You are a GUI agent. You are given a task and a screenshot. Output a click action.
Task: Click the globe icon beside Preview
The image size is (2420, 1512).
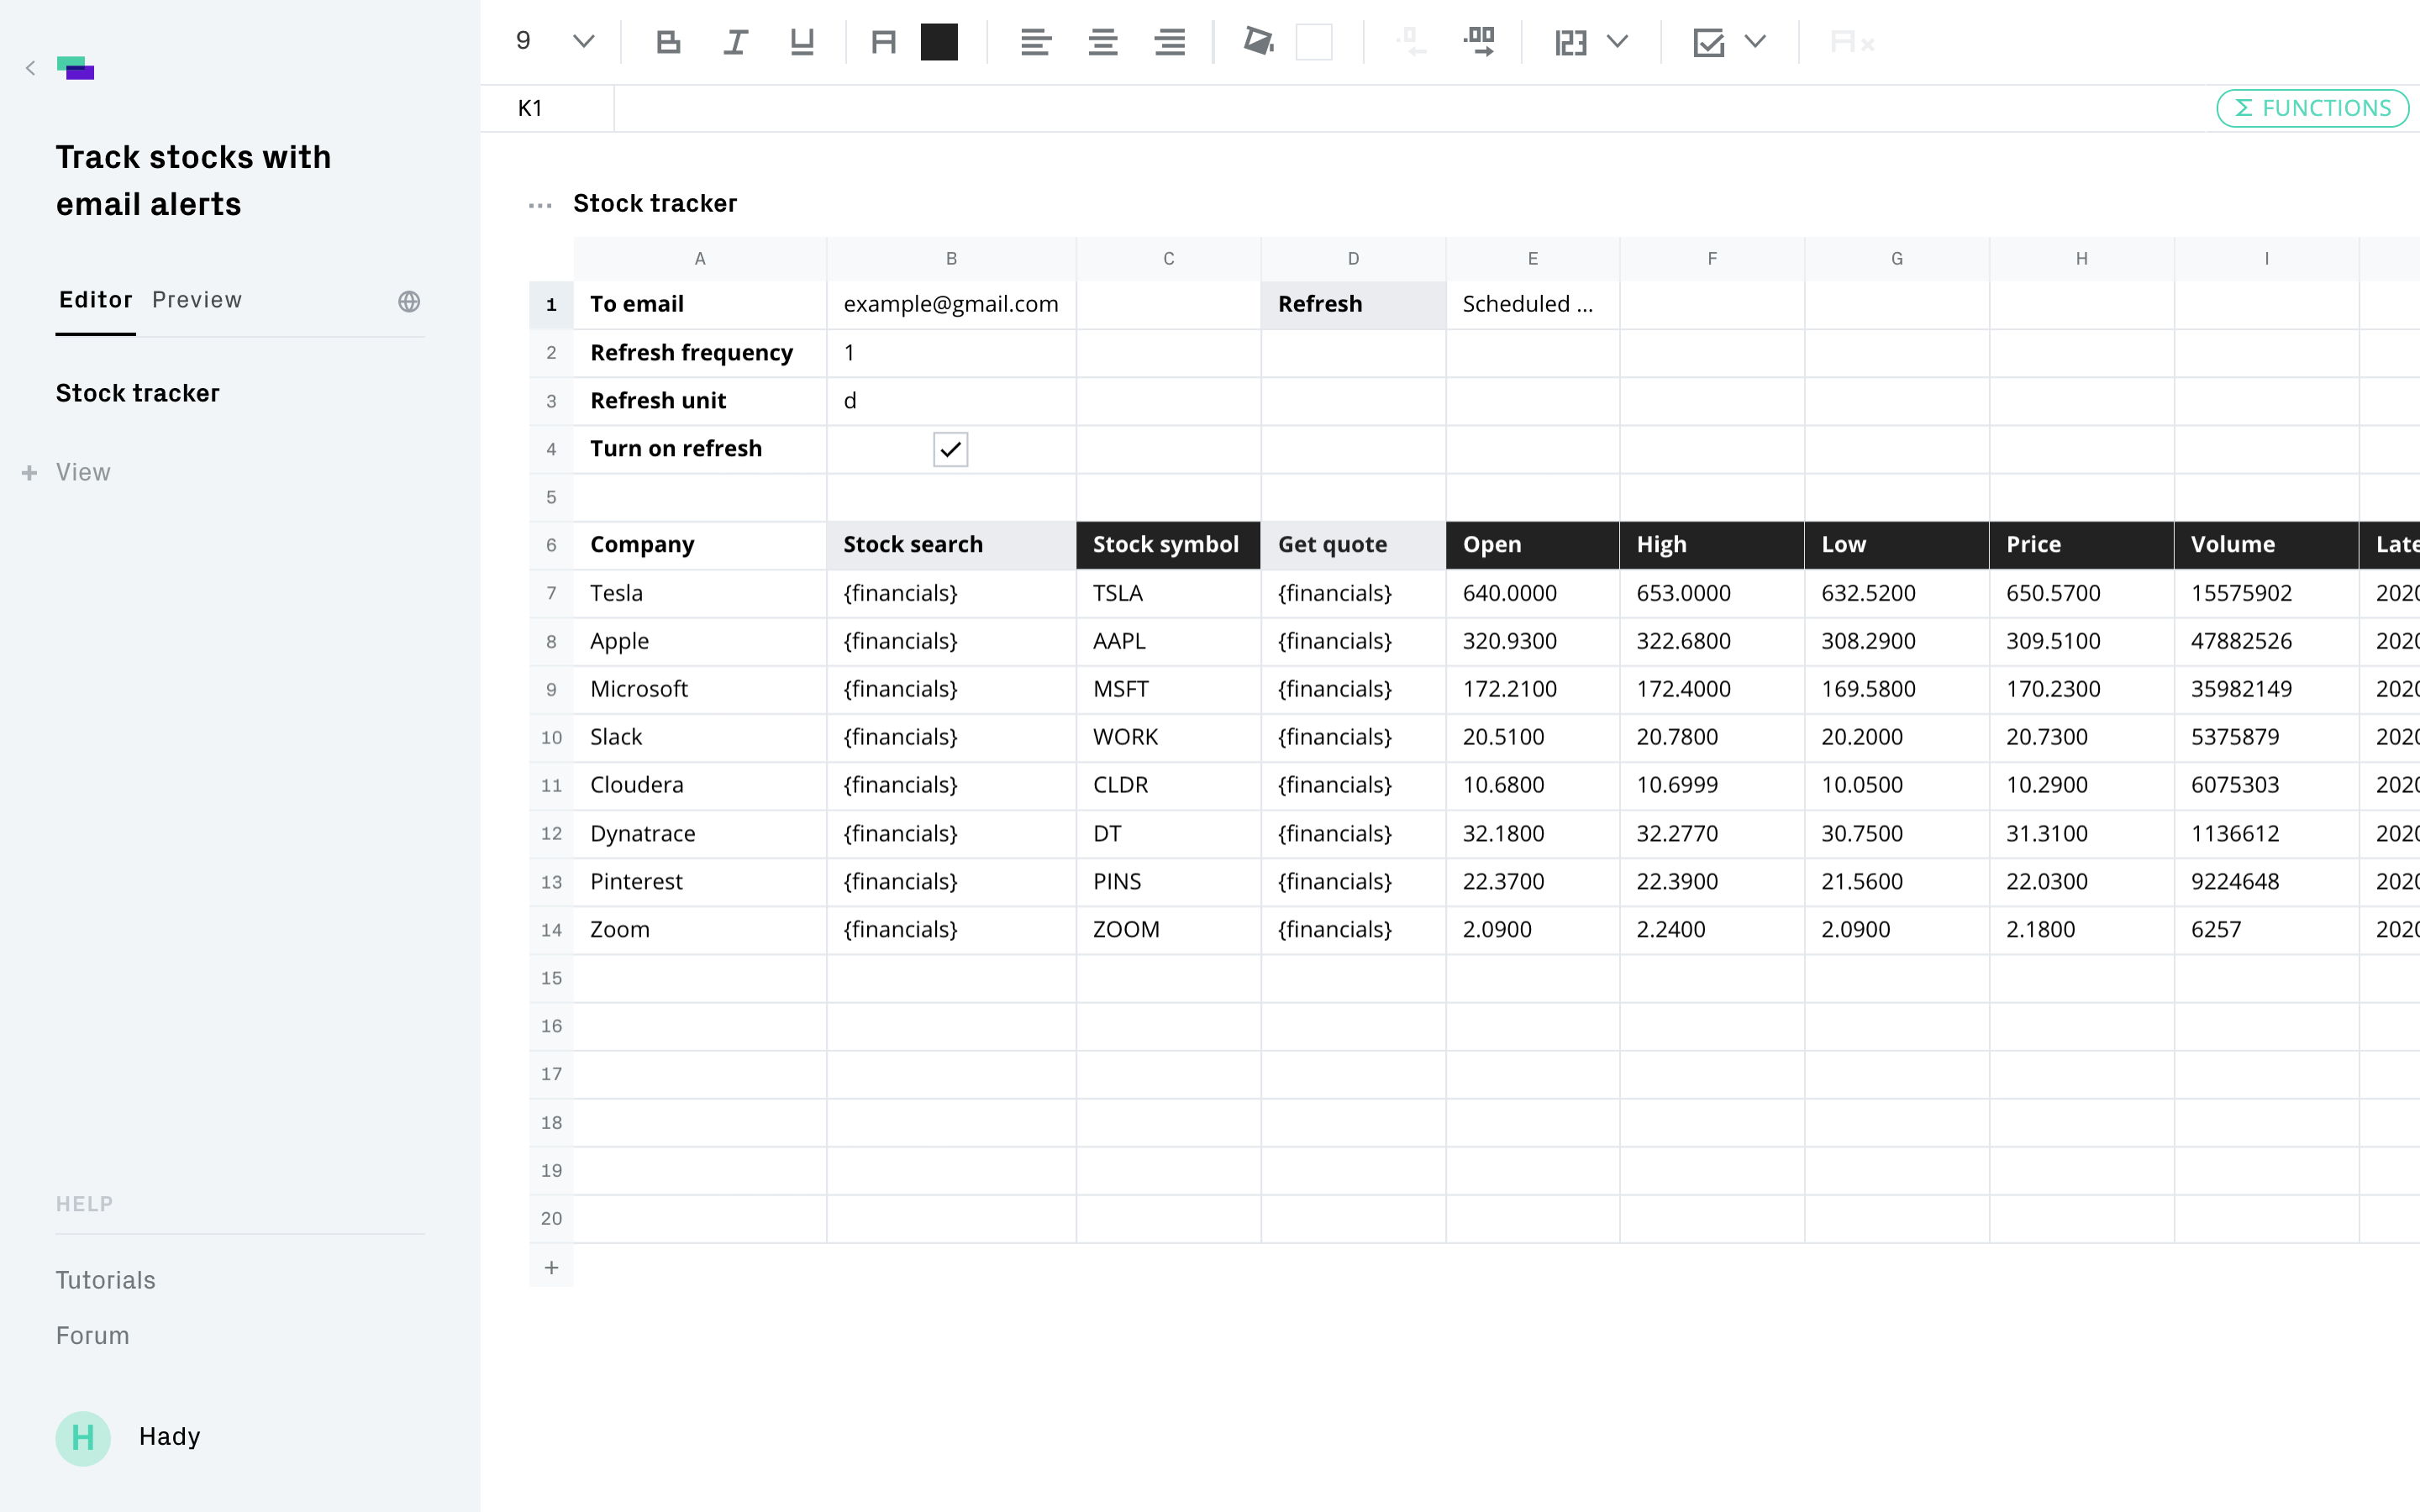(409, 301)
